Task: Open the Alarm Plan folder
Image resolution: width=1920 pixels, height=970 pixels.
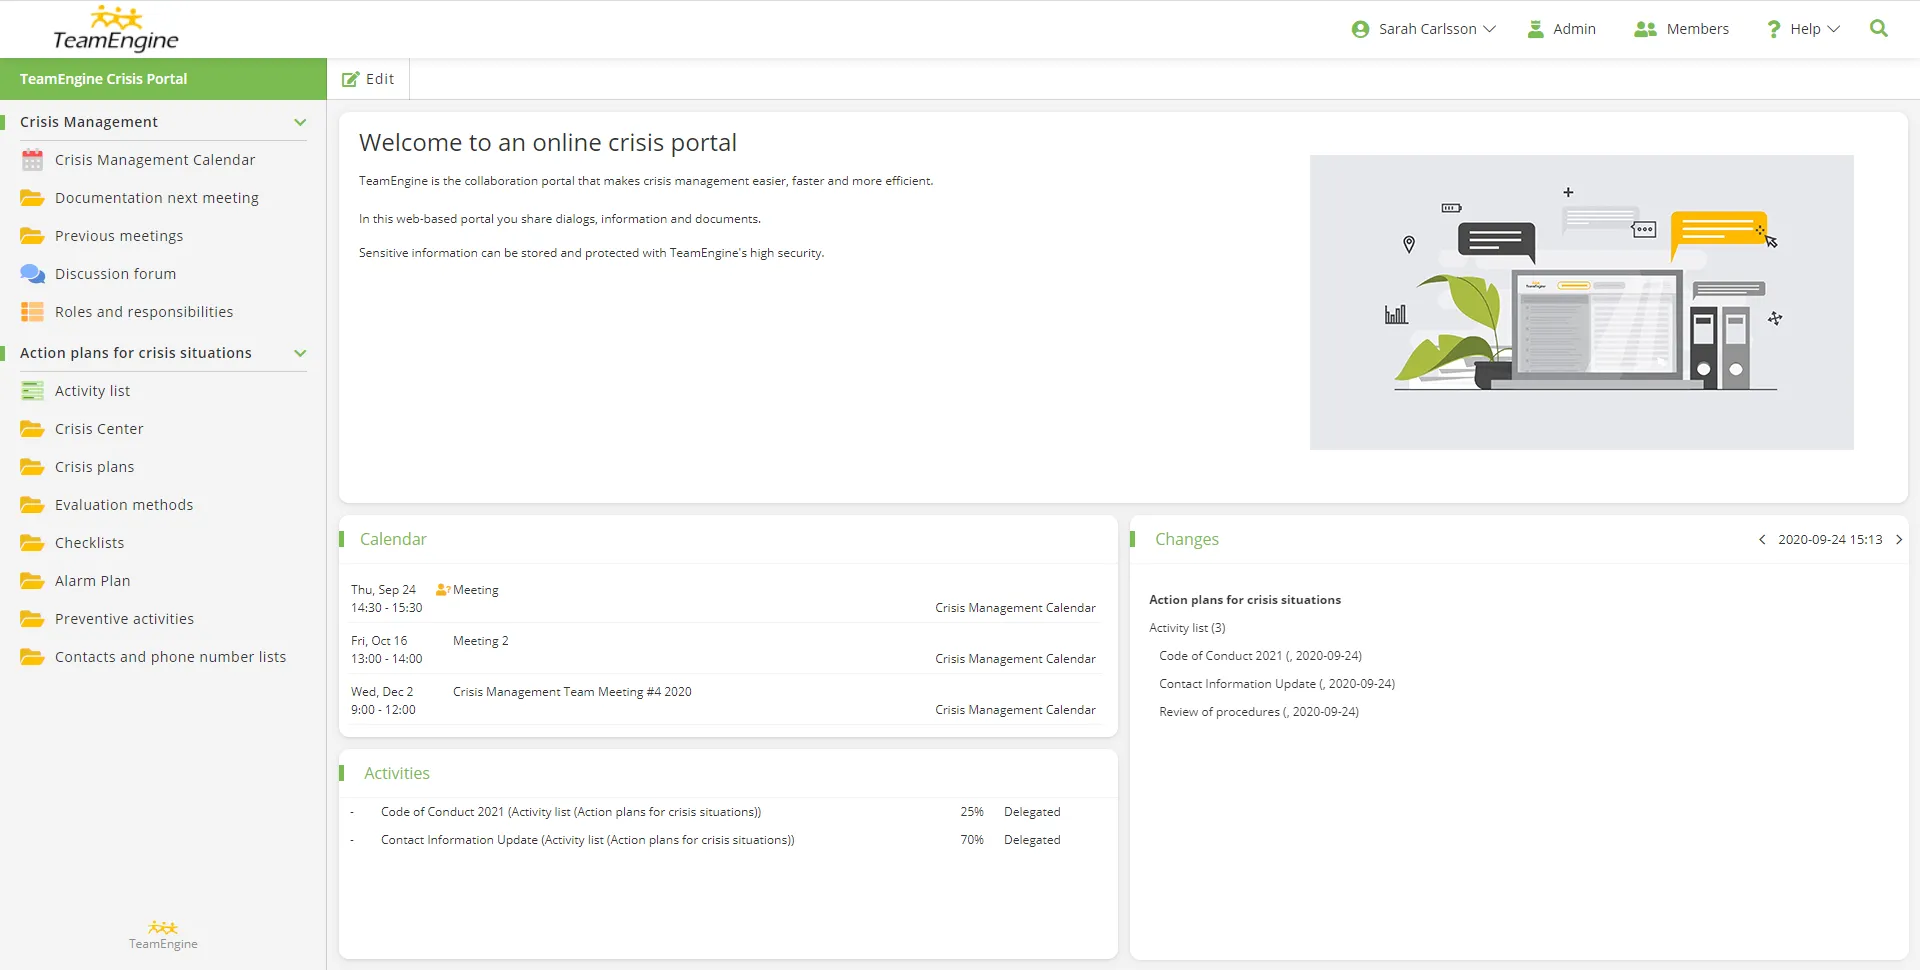Action: click(x=92, y=581)
